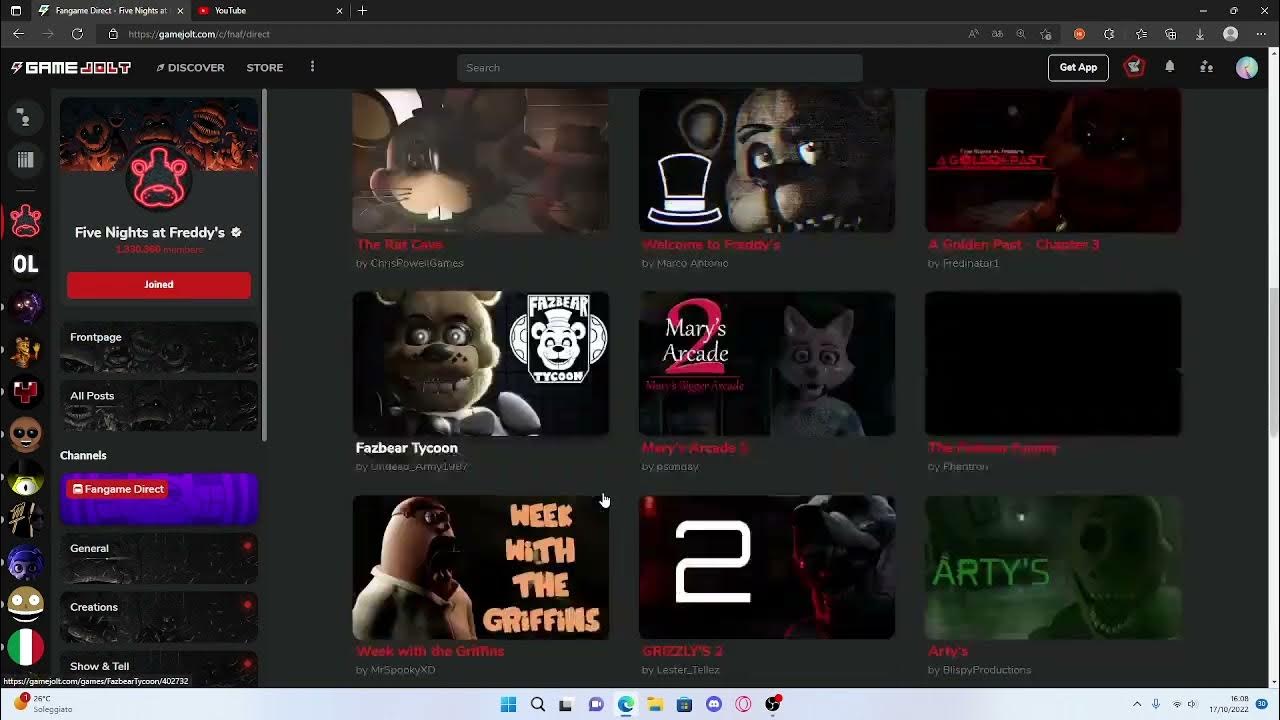Open browser collections
Viewport: 1280px width, 720px height.
pyautogui.click(x=1171, y=34)
